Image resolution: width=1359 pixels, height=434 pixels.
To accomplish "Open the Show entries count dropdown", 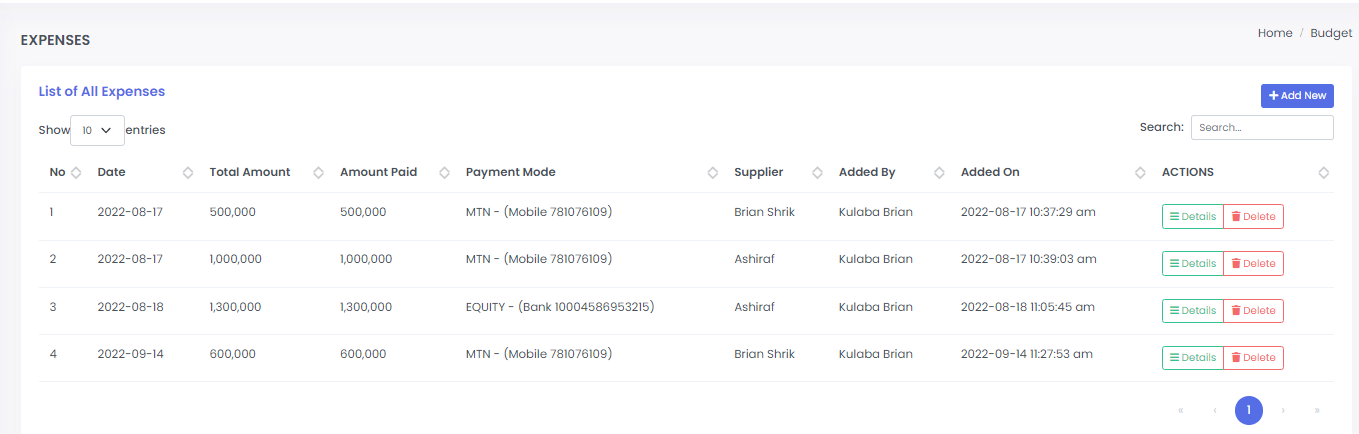I will click(97, 130).
